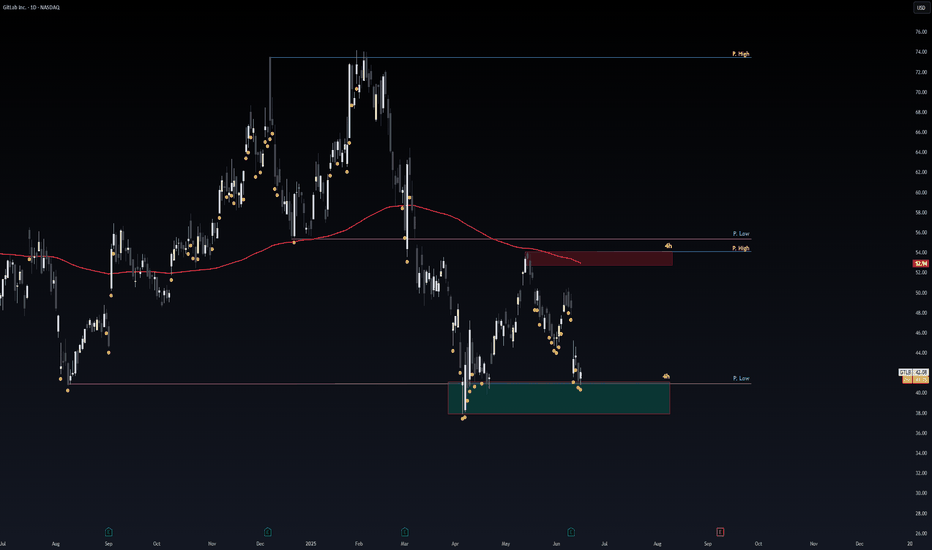Select the red supply zone rectangle
932x550 pixels.
tap(600, 259)
